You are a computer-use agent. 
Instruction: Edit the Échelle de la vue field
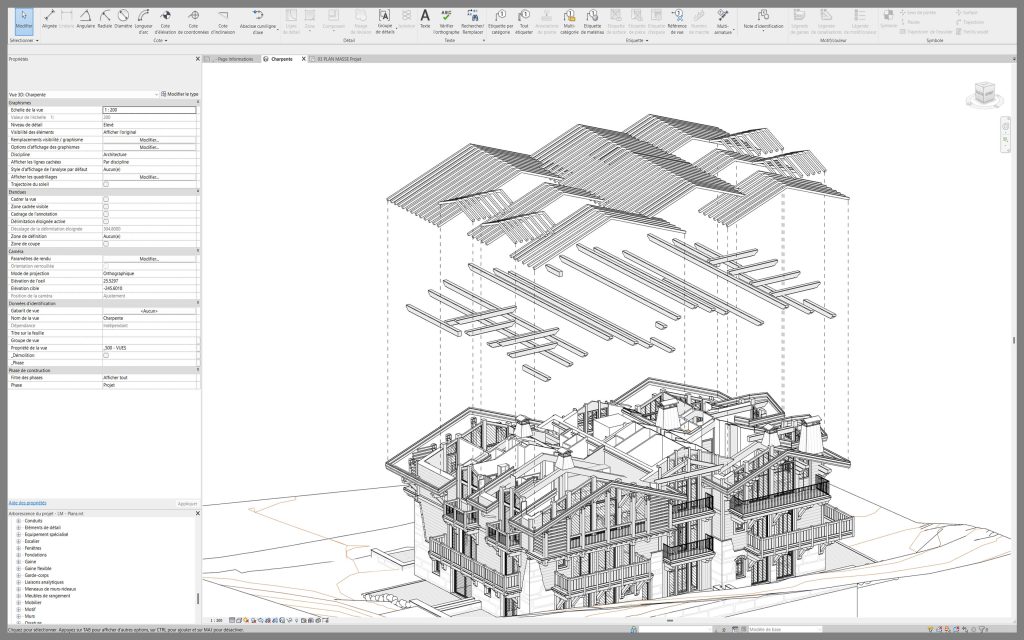coord(149,109)
